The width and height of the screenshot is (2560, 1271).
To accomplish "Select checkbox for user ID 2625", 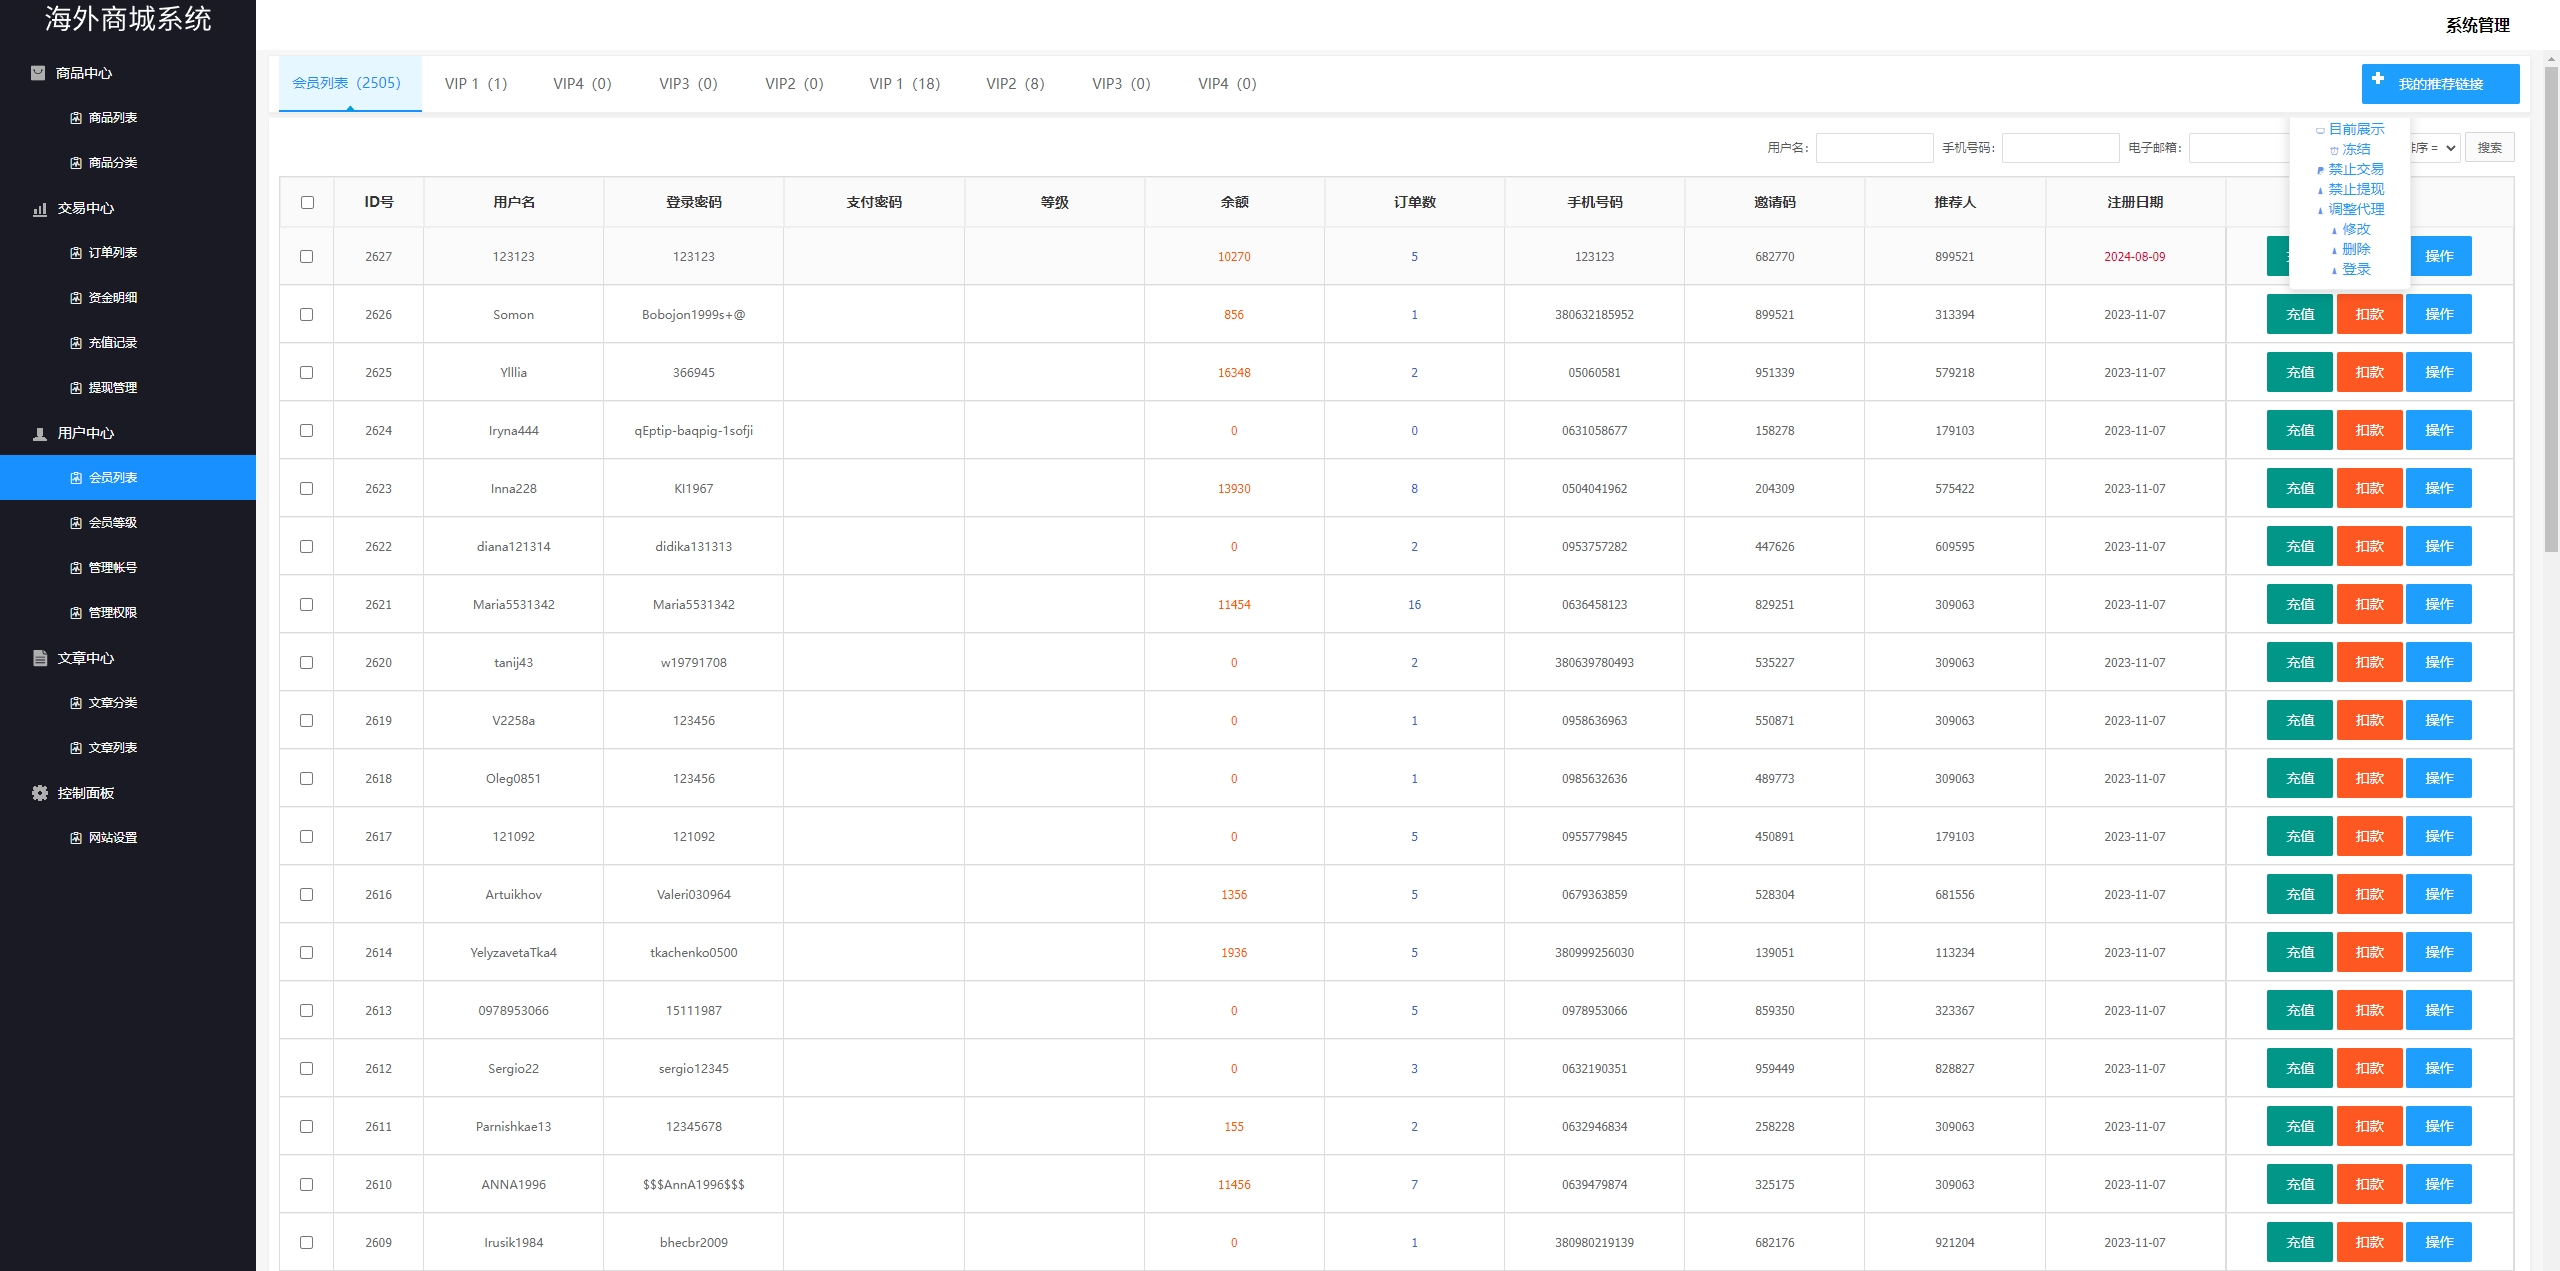I will (x=307, y=372).
